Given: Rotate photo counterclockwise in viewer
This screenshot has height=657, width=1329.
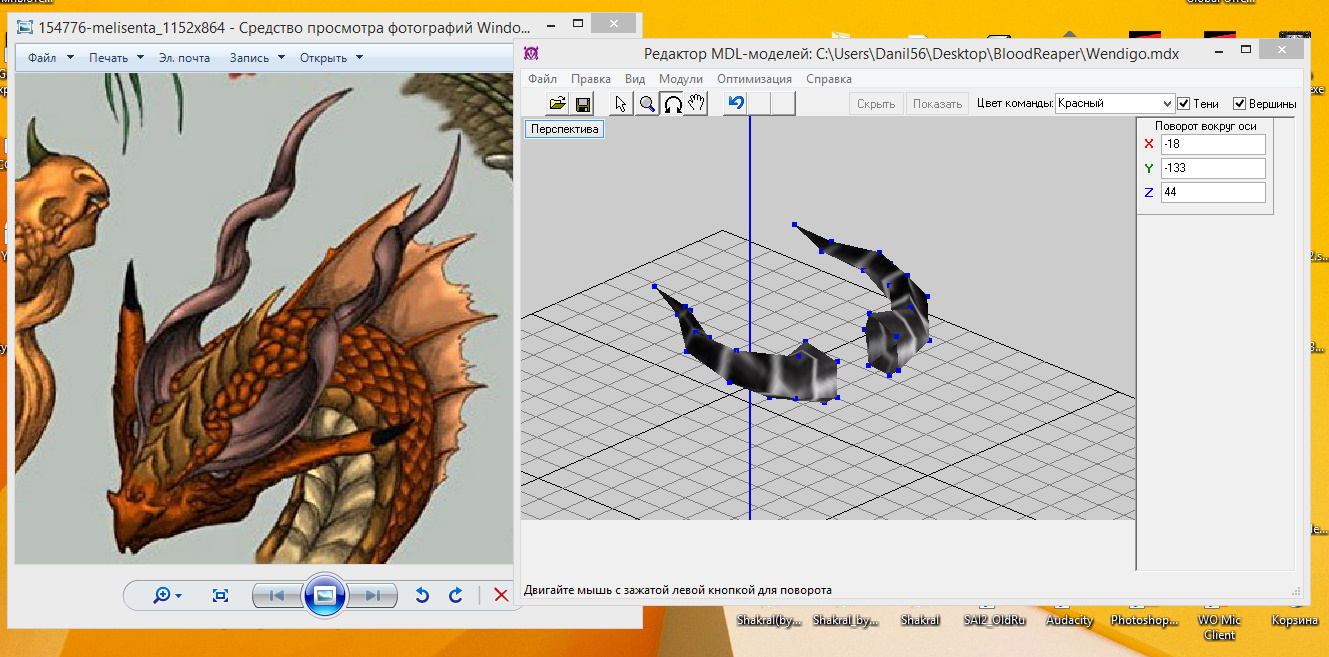Looking at the screenshot, I should coord(422,595).
